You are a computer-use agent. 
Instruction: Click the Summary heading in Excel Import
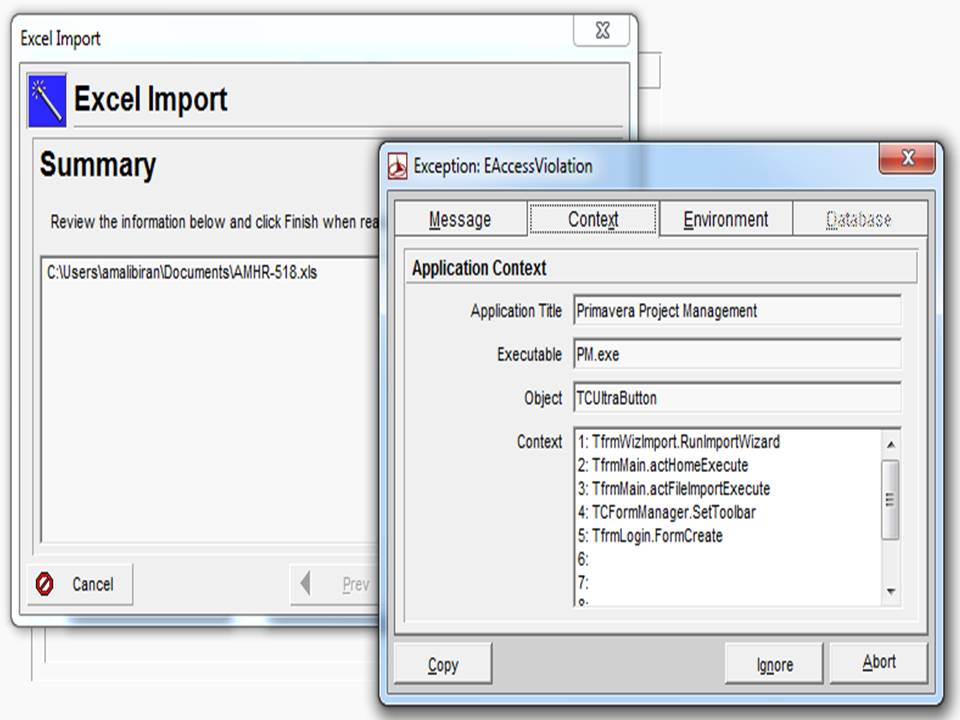point(98,165)
